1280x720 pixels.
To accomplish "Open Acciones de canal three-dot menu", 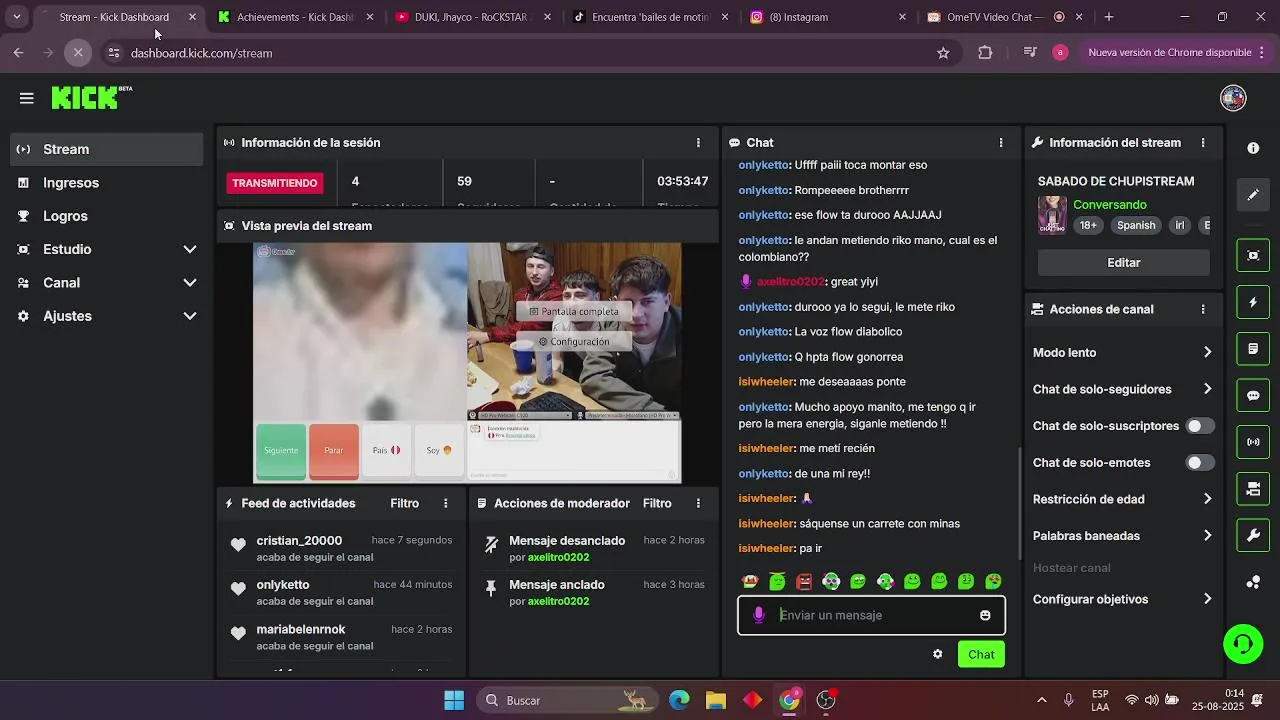I will tap(1203, 310).
